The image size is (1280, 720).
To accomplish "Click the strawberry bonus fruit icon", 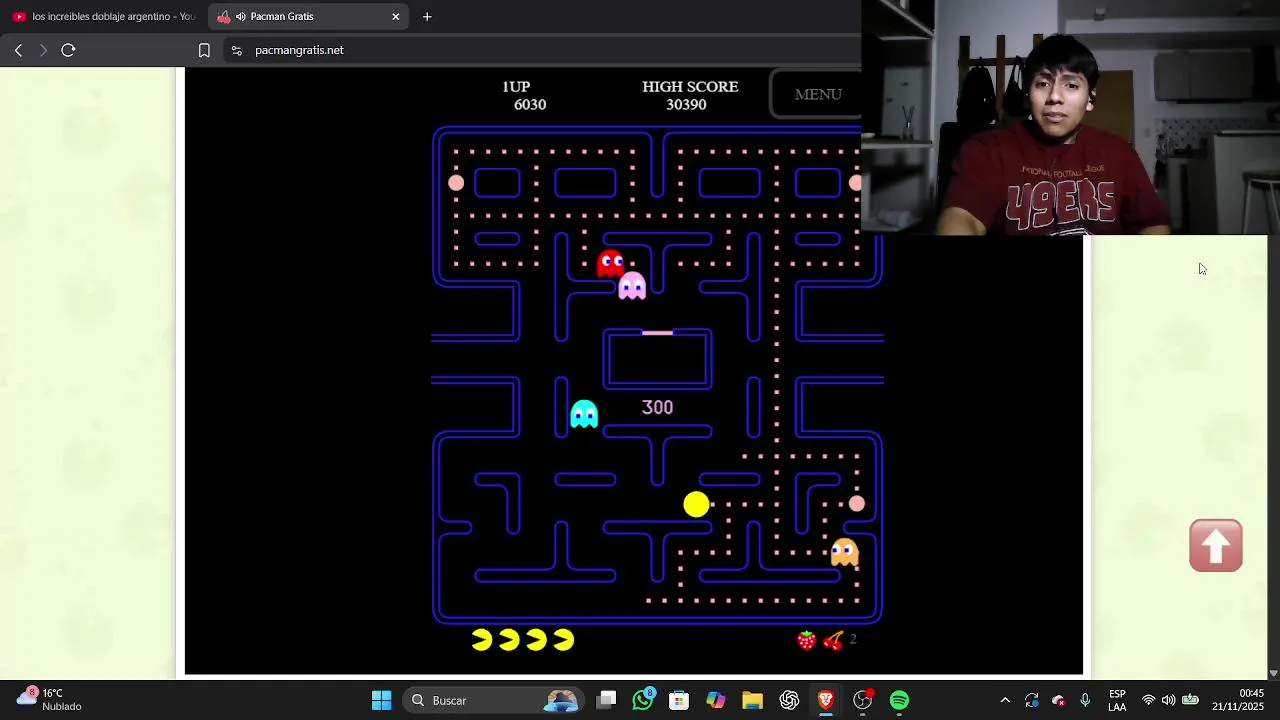I will (x=807, y=640).
